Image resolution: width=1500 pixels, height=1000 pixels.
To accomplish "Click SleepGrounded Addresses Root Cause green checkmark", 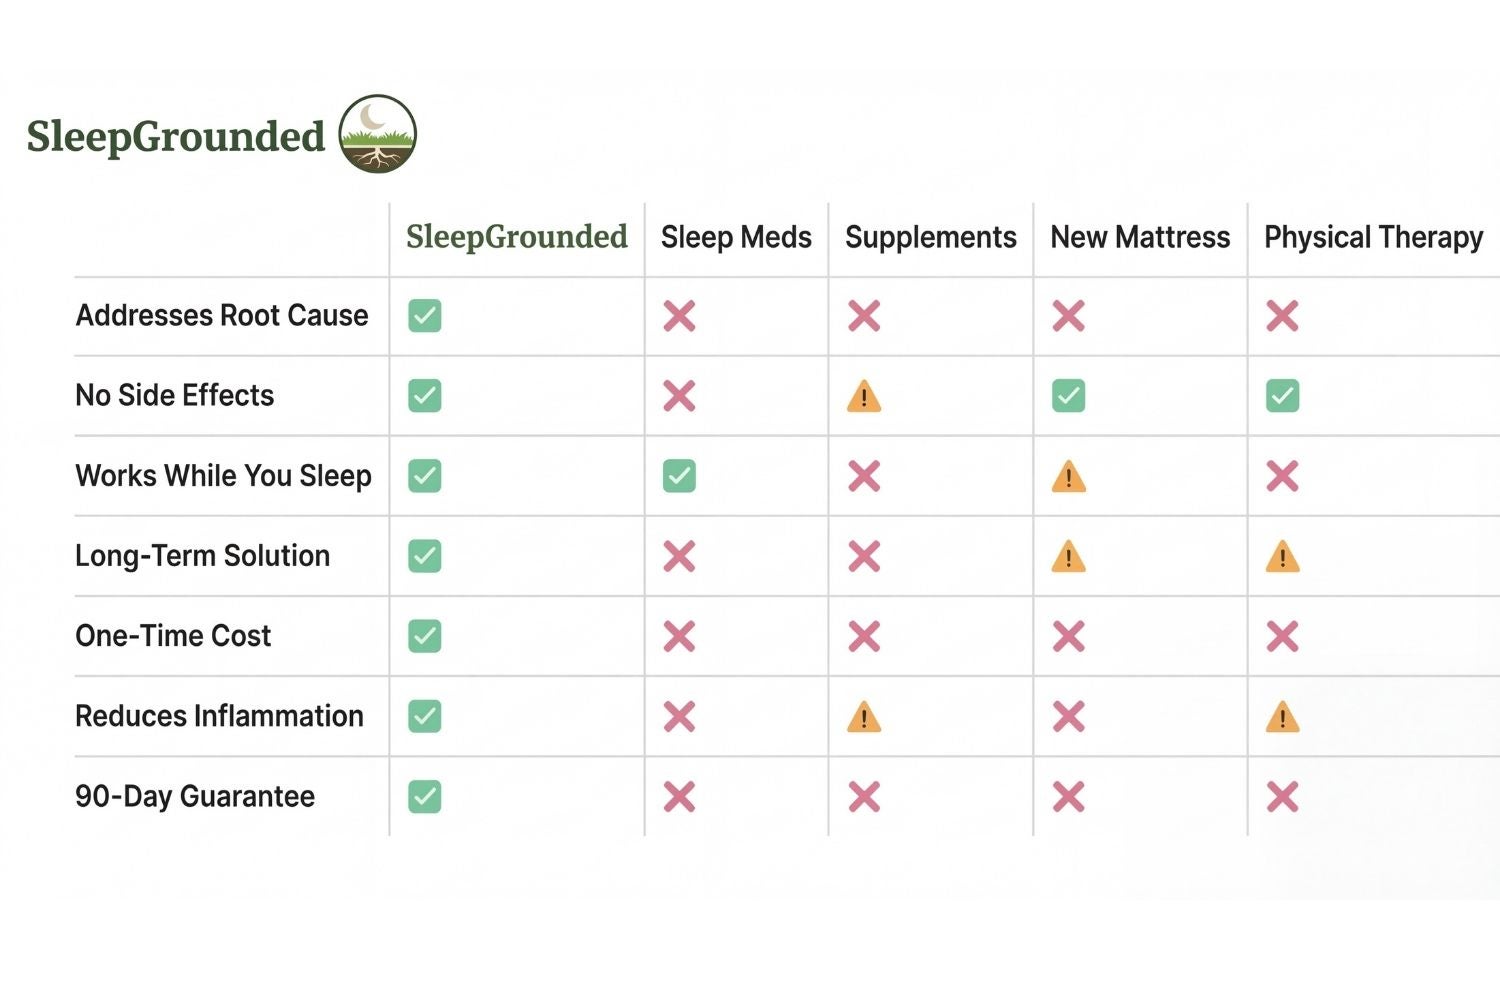I will click(425, 316).
